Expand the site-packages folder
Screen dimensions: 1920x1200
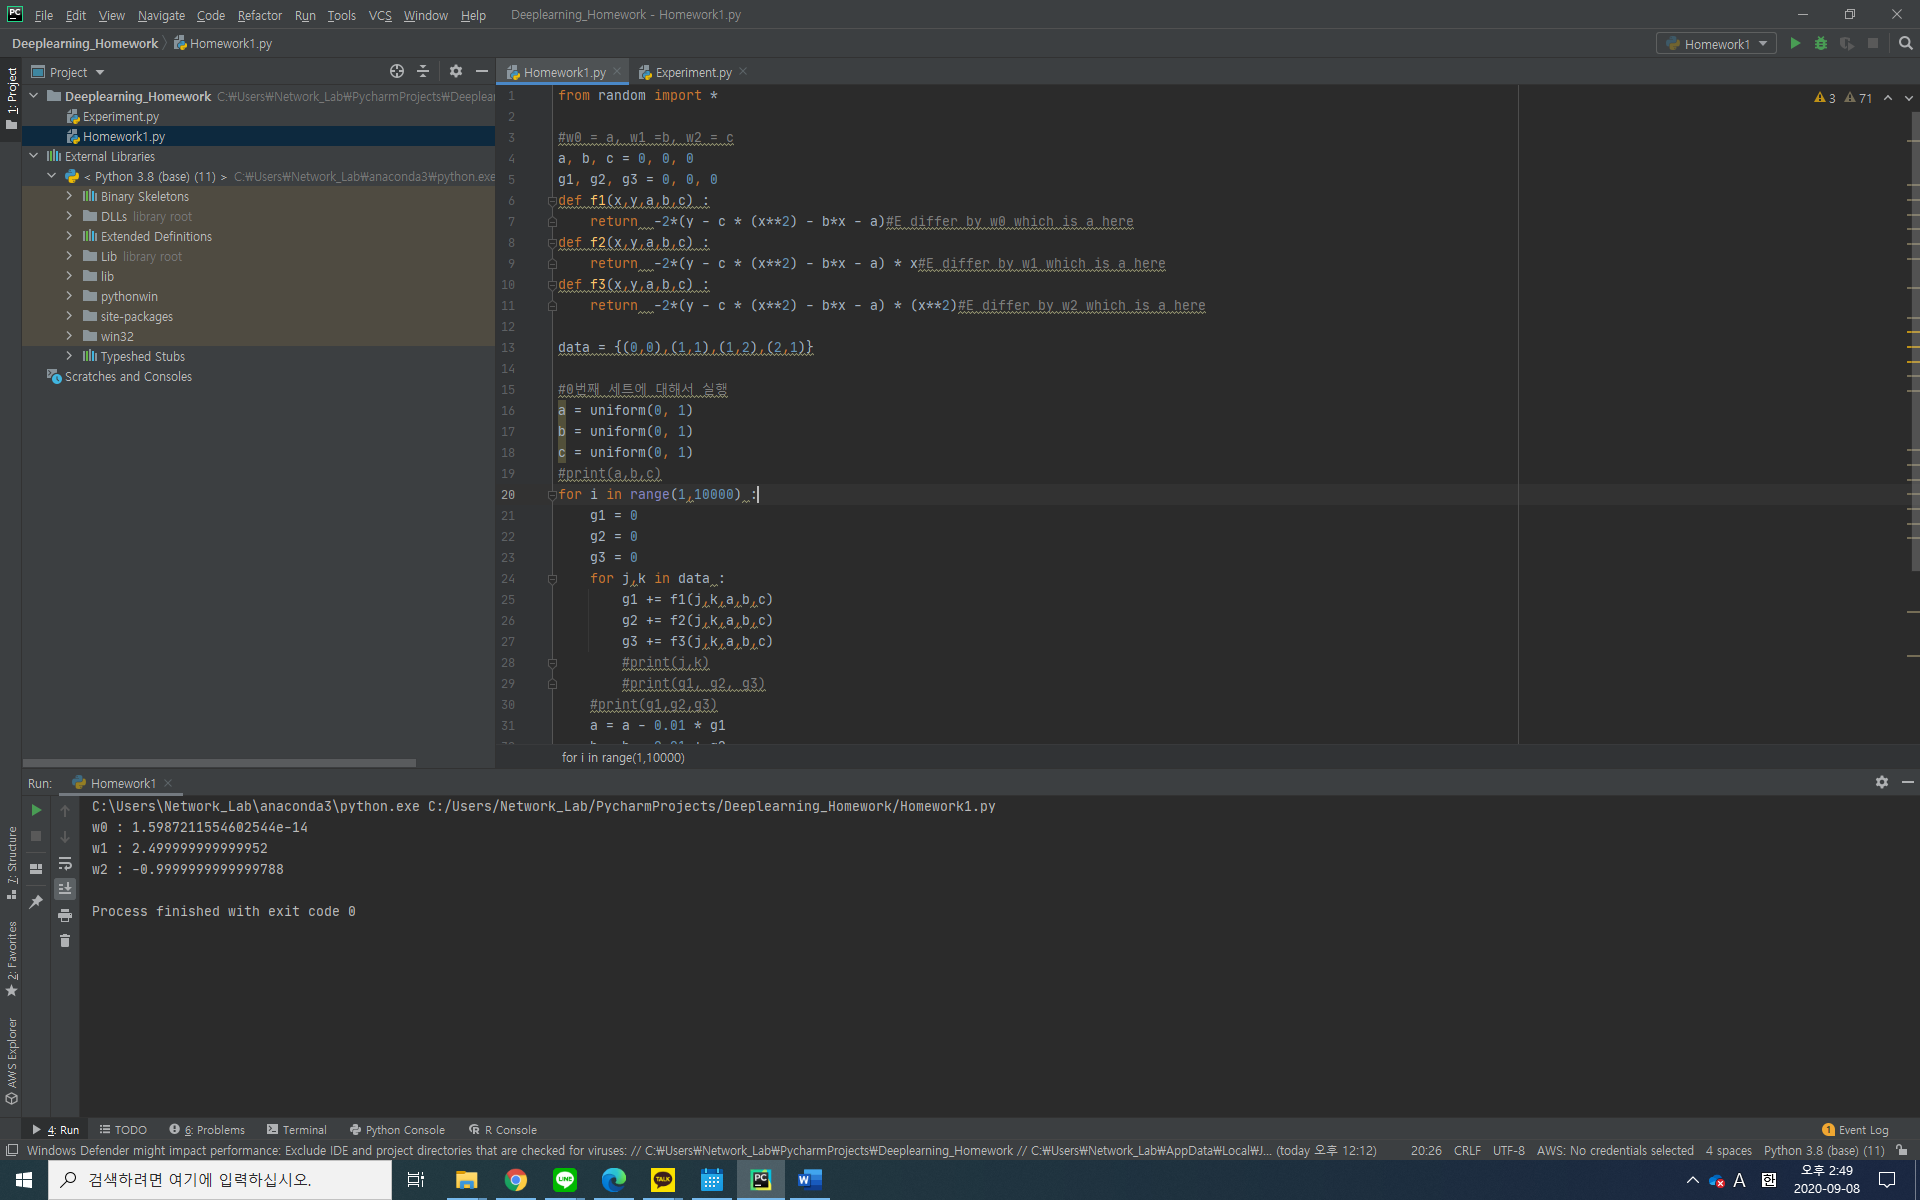[69, 316]
